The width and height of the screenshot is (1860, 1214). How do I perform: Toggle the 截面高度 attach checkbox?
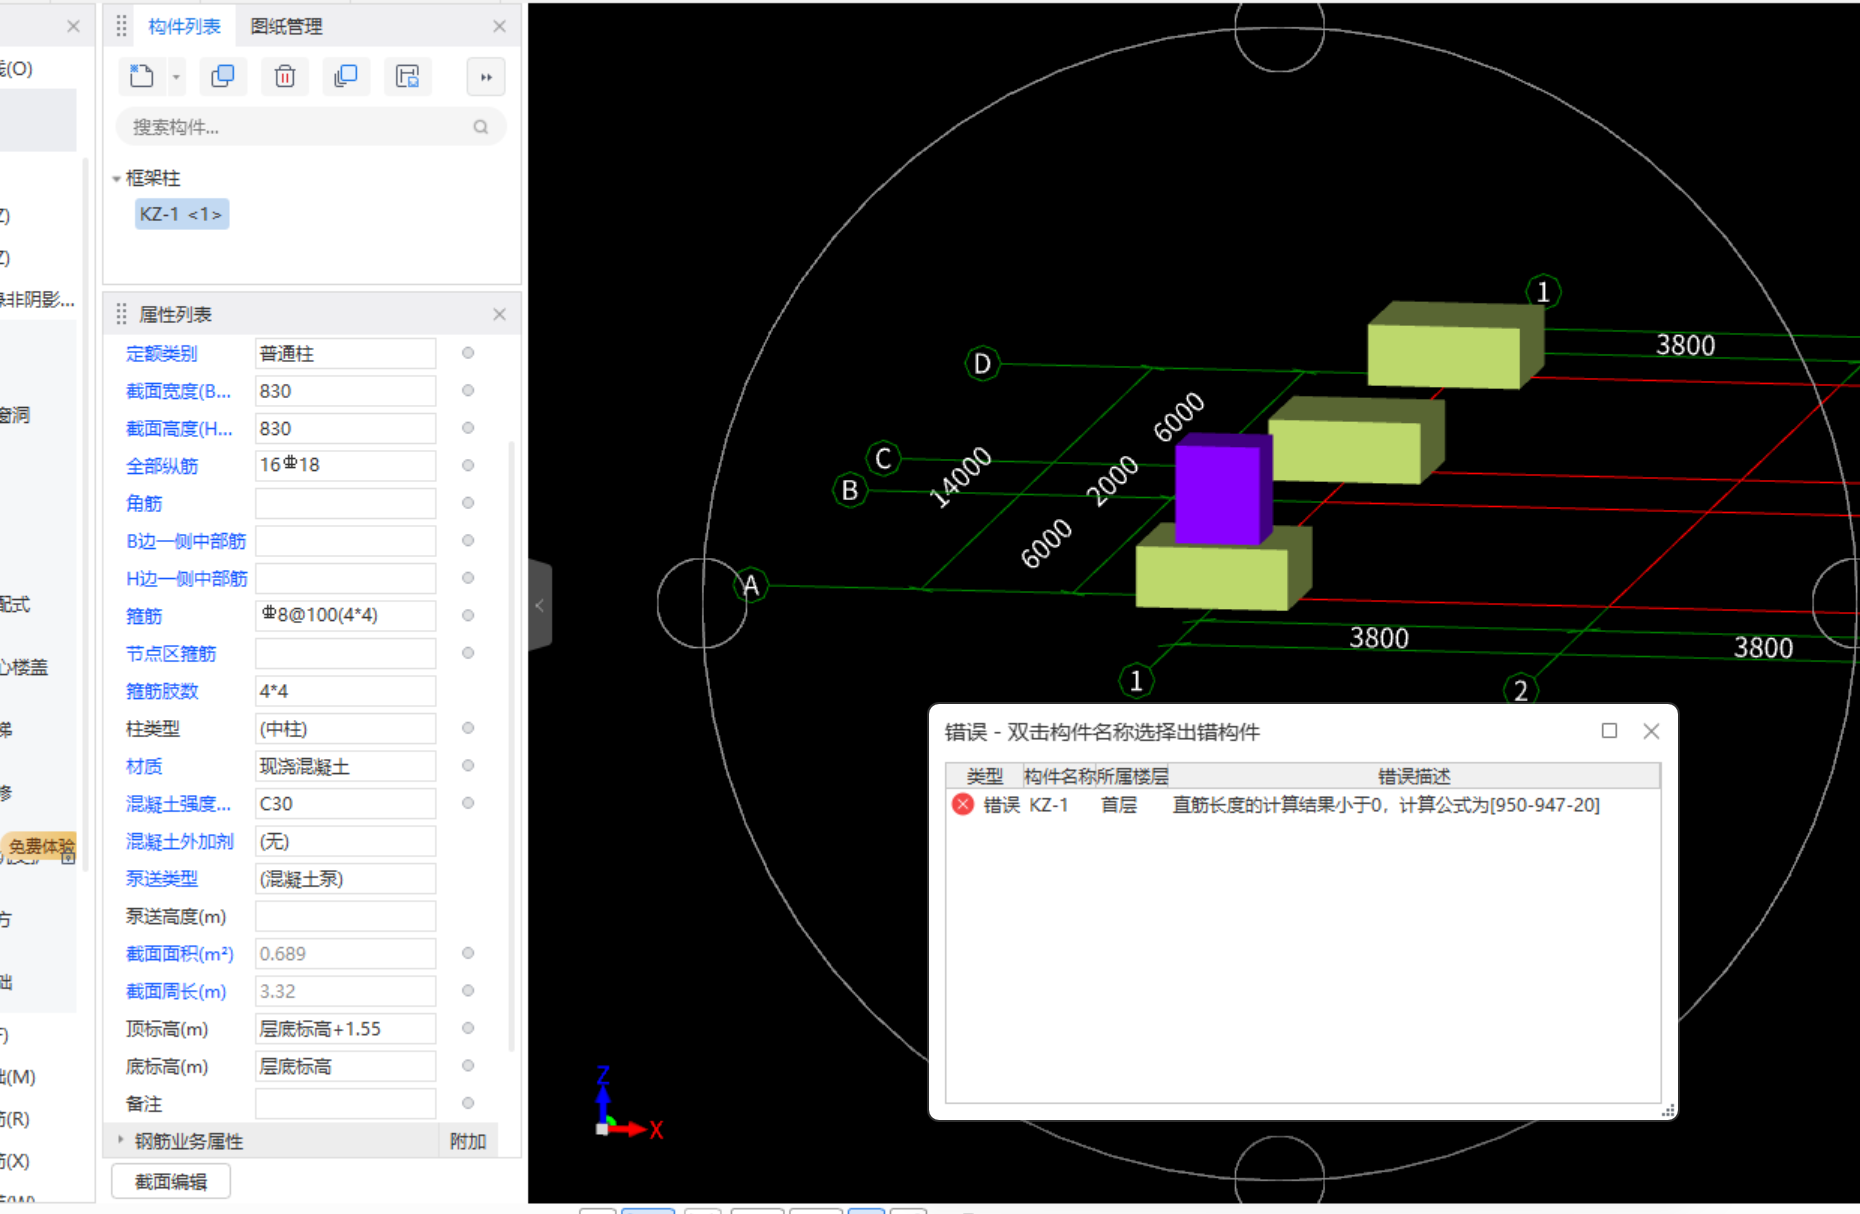[x=467, y=428]
